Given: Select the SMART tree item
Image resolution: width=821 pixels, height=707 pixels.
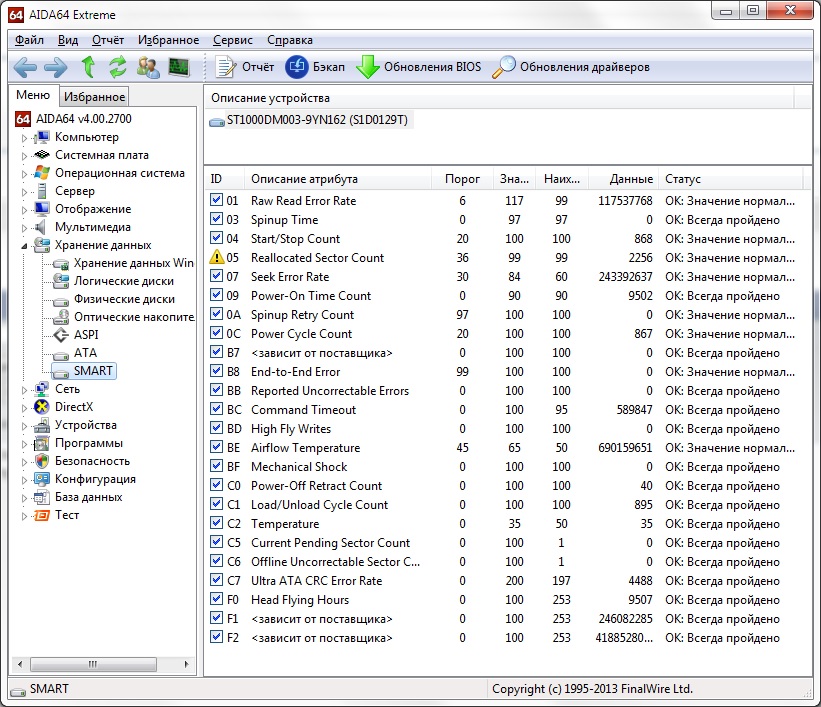Looking at the screenshot, I should (84, 371).
